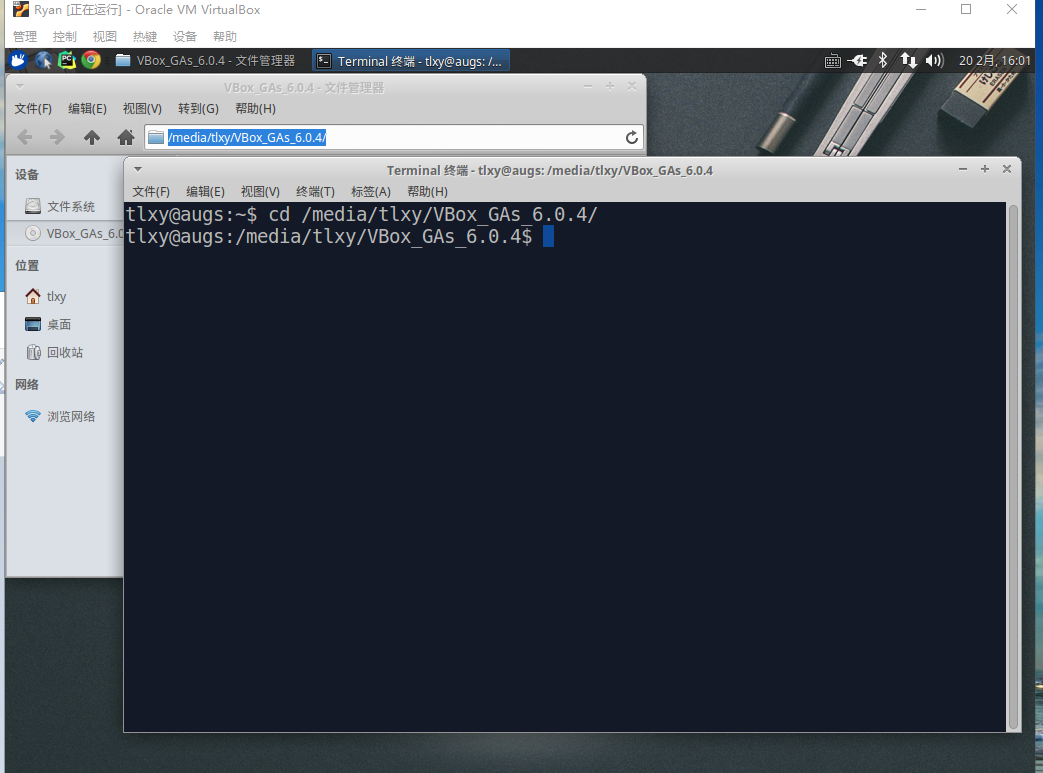Image resolution: width=1043 pixels, height=773 pixels.
Task: Launch the web browser globe icon in panel
Action: tap(43, 61)
